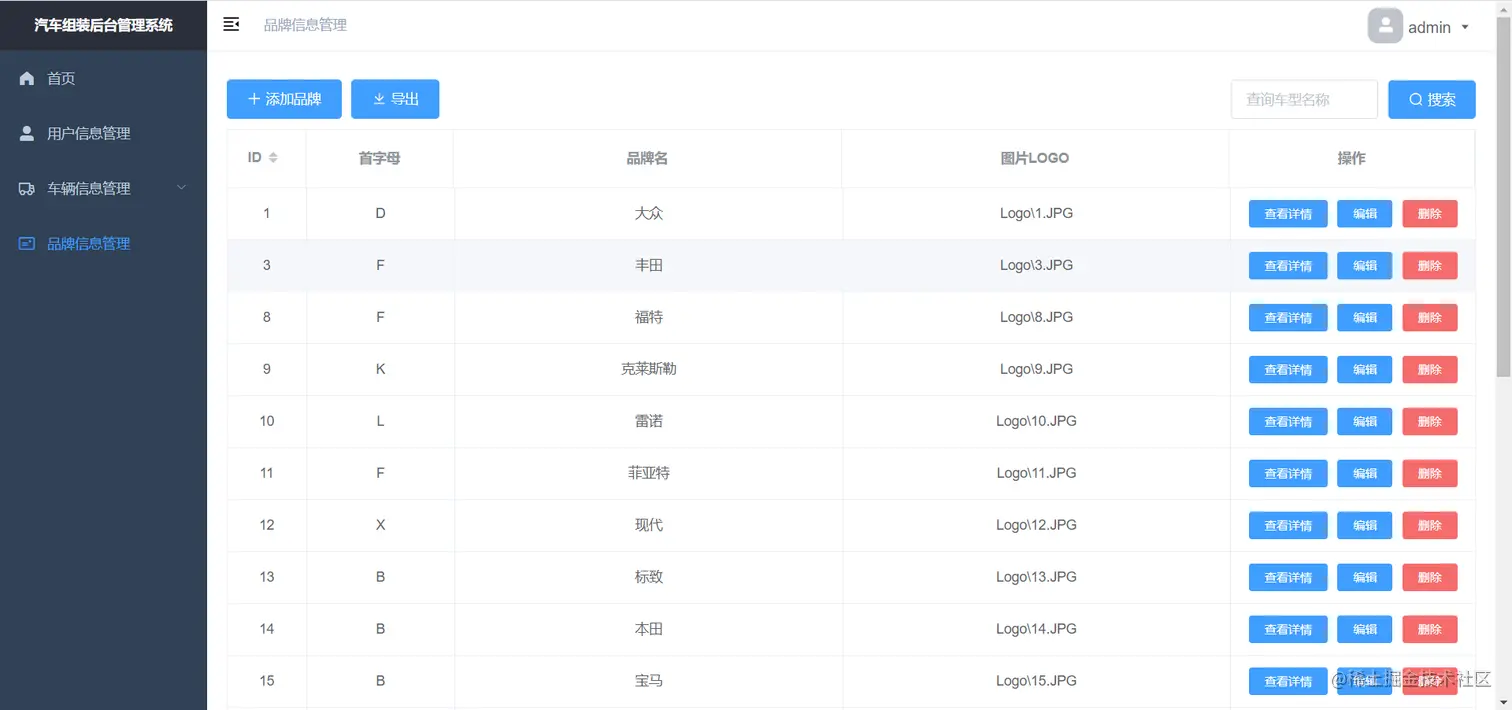
Task: Click the 品牌信息管理 breadcrumb title
Action: point(305,25)
